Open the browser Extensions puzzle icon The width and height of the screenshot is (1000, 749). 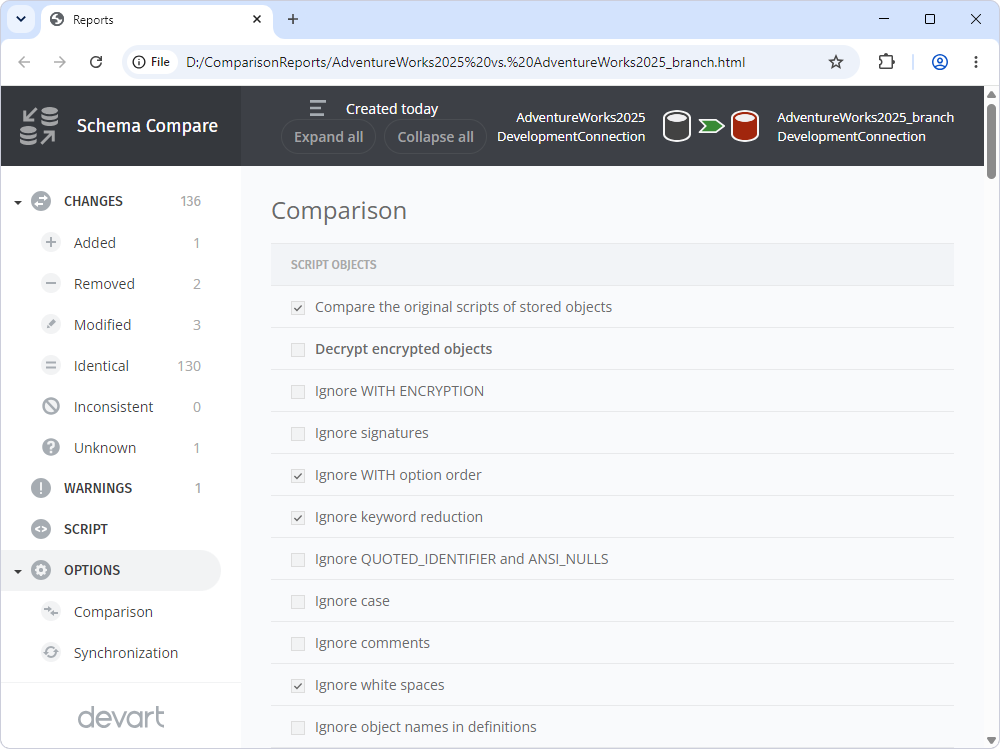point(886,62)
